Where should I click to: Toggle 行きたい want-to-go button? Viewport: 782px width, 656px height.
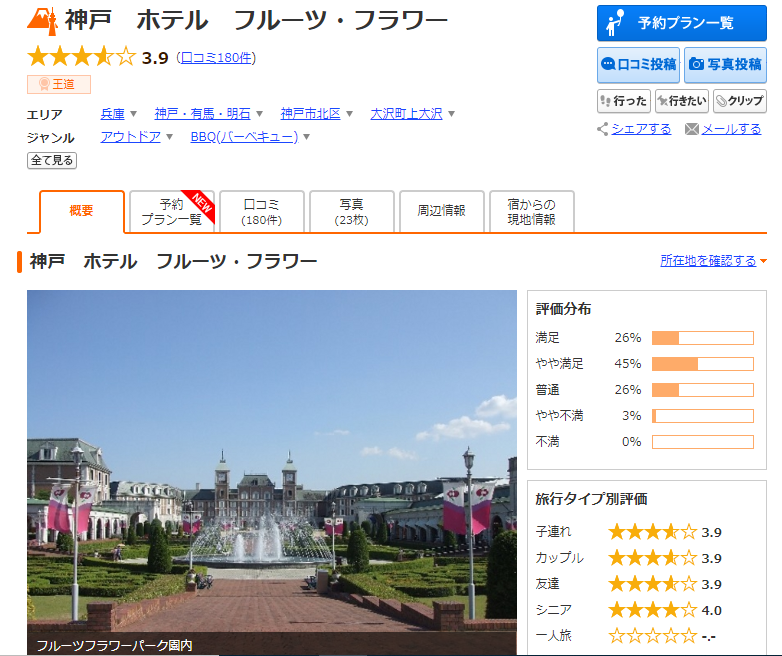click(x=681, y=101)
